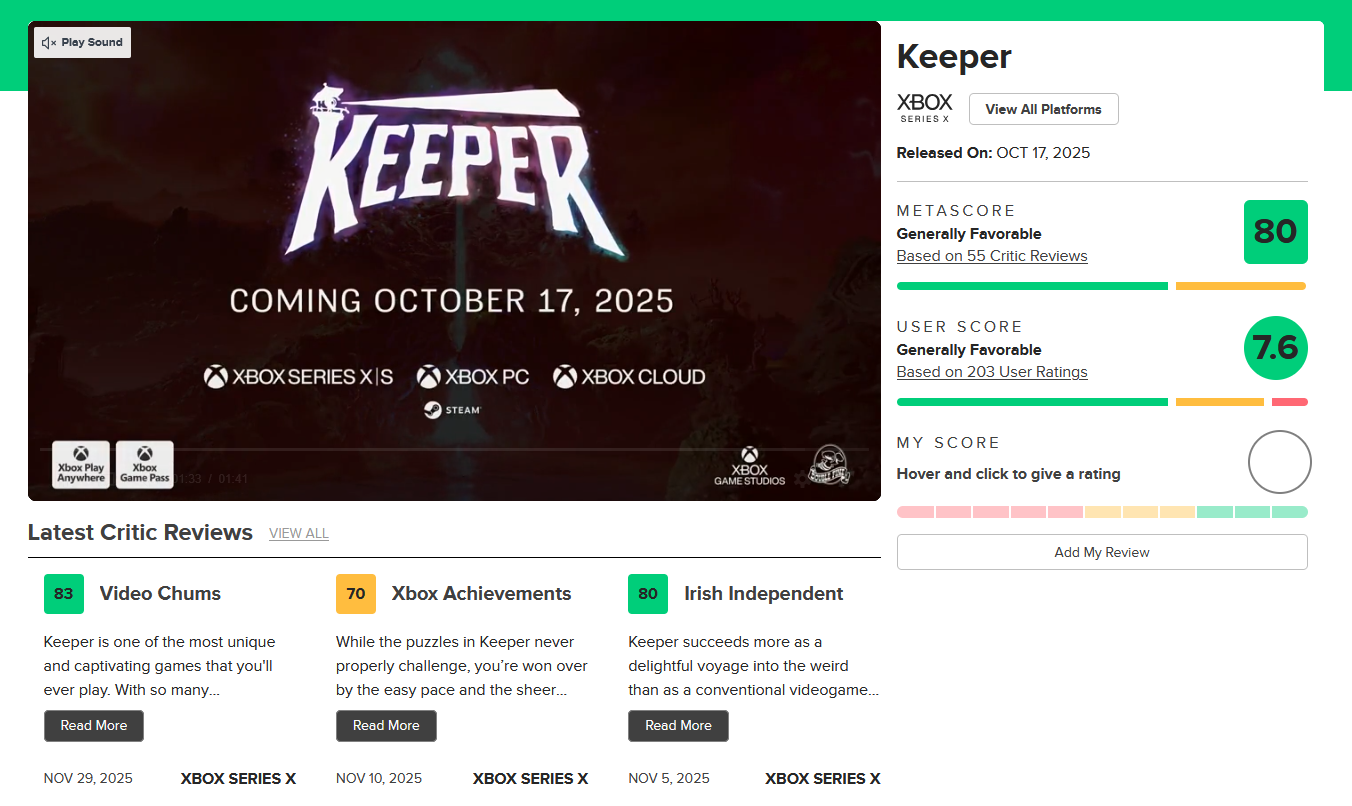Click the Add My Review button
The width and height of the screenshot is (1352, 806).
(1101, 552)
